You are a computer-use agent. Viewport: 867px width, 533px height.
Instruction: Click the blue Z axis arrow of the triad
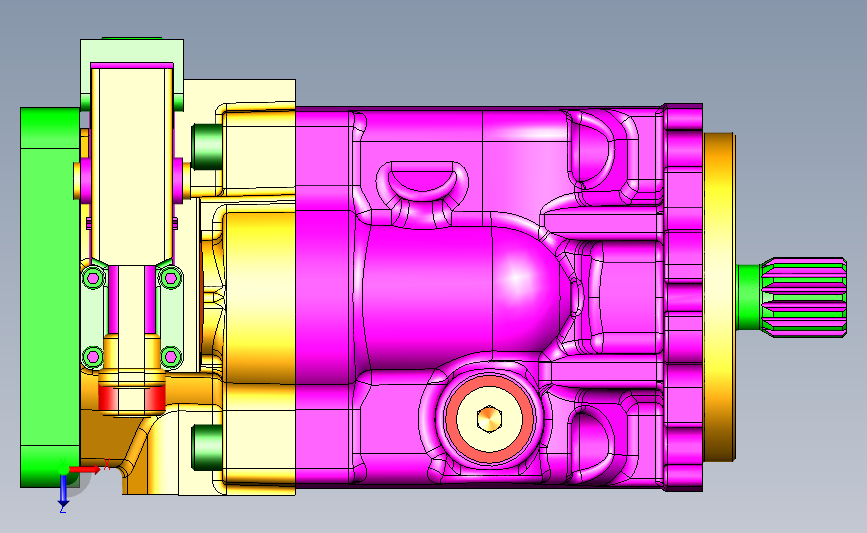(63, 491)
